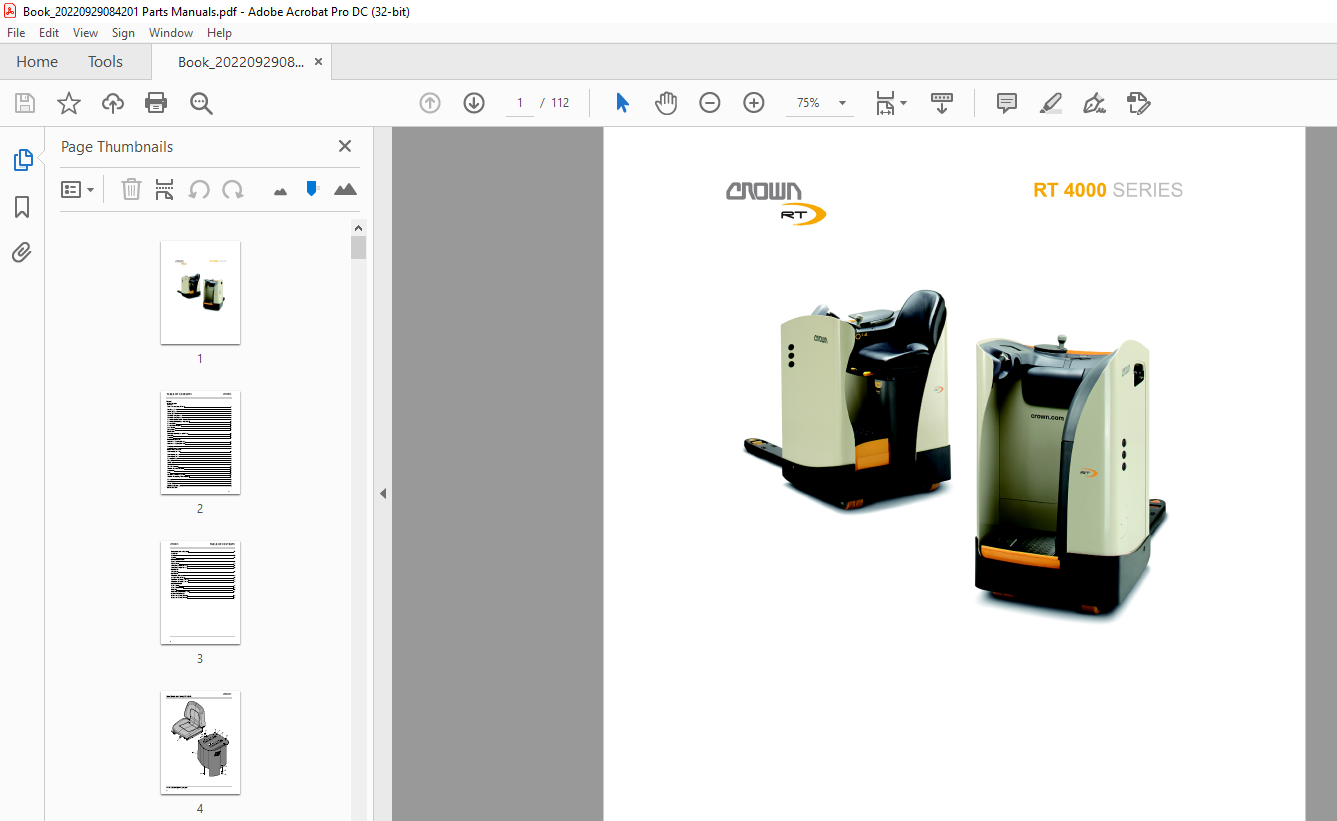Open the Sign menu

click(x=123, y=33)
